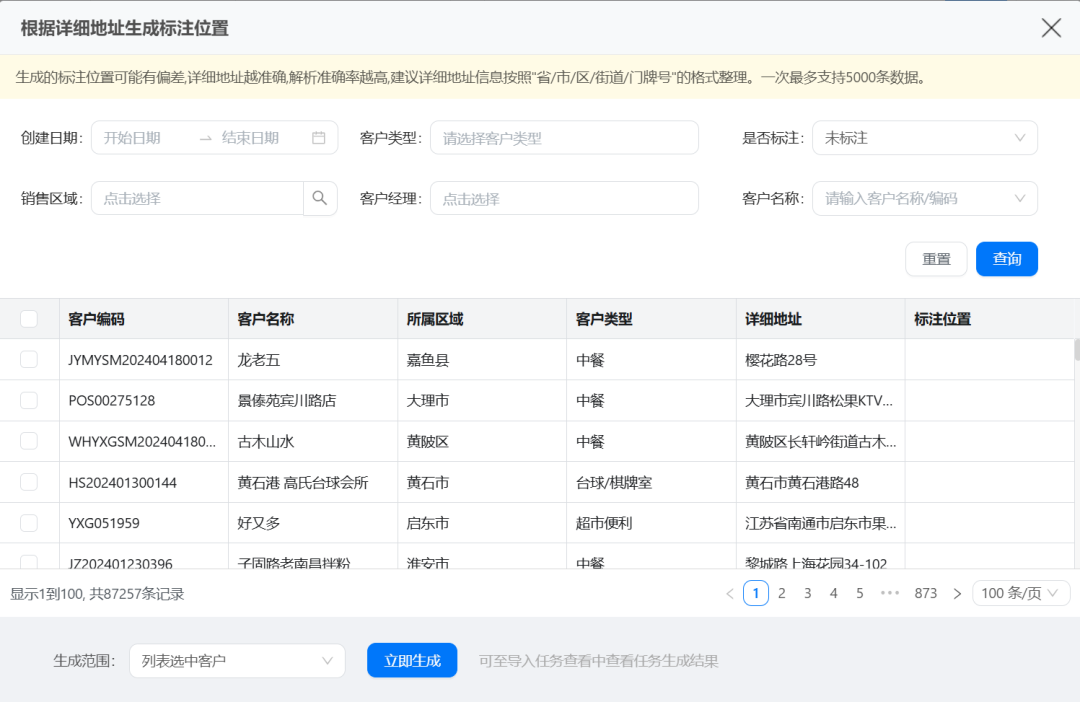This screenshot has height=702, width=1080.
Task: Check the checkbox for 好又多
Action: [x=29, y=522]
